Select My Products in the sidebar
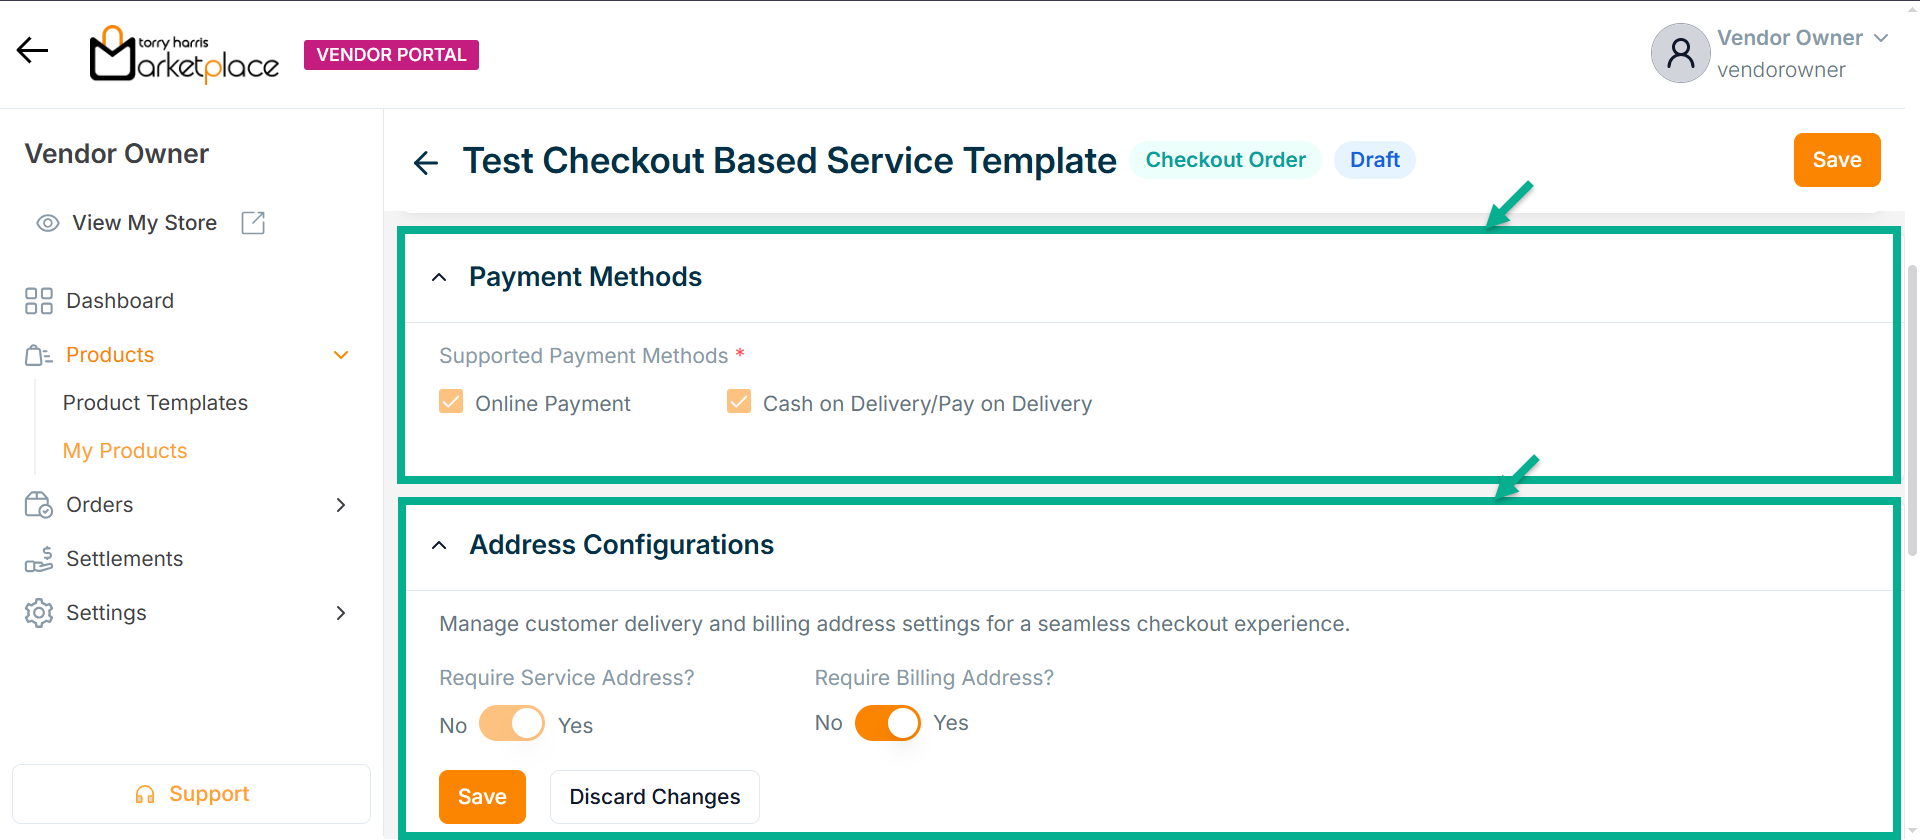Screen dimensions: 1920x840 (x=125, y=451)
